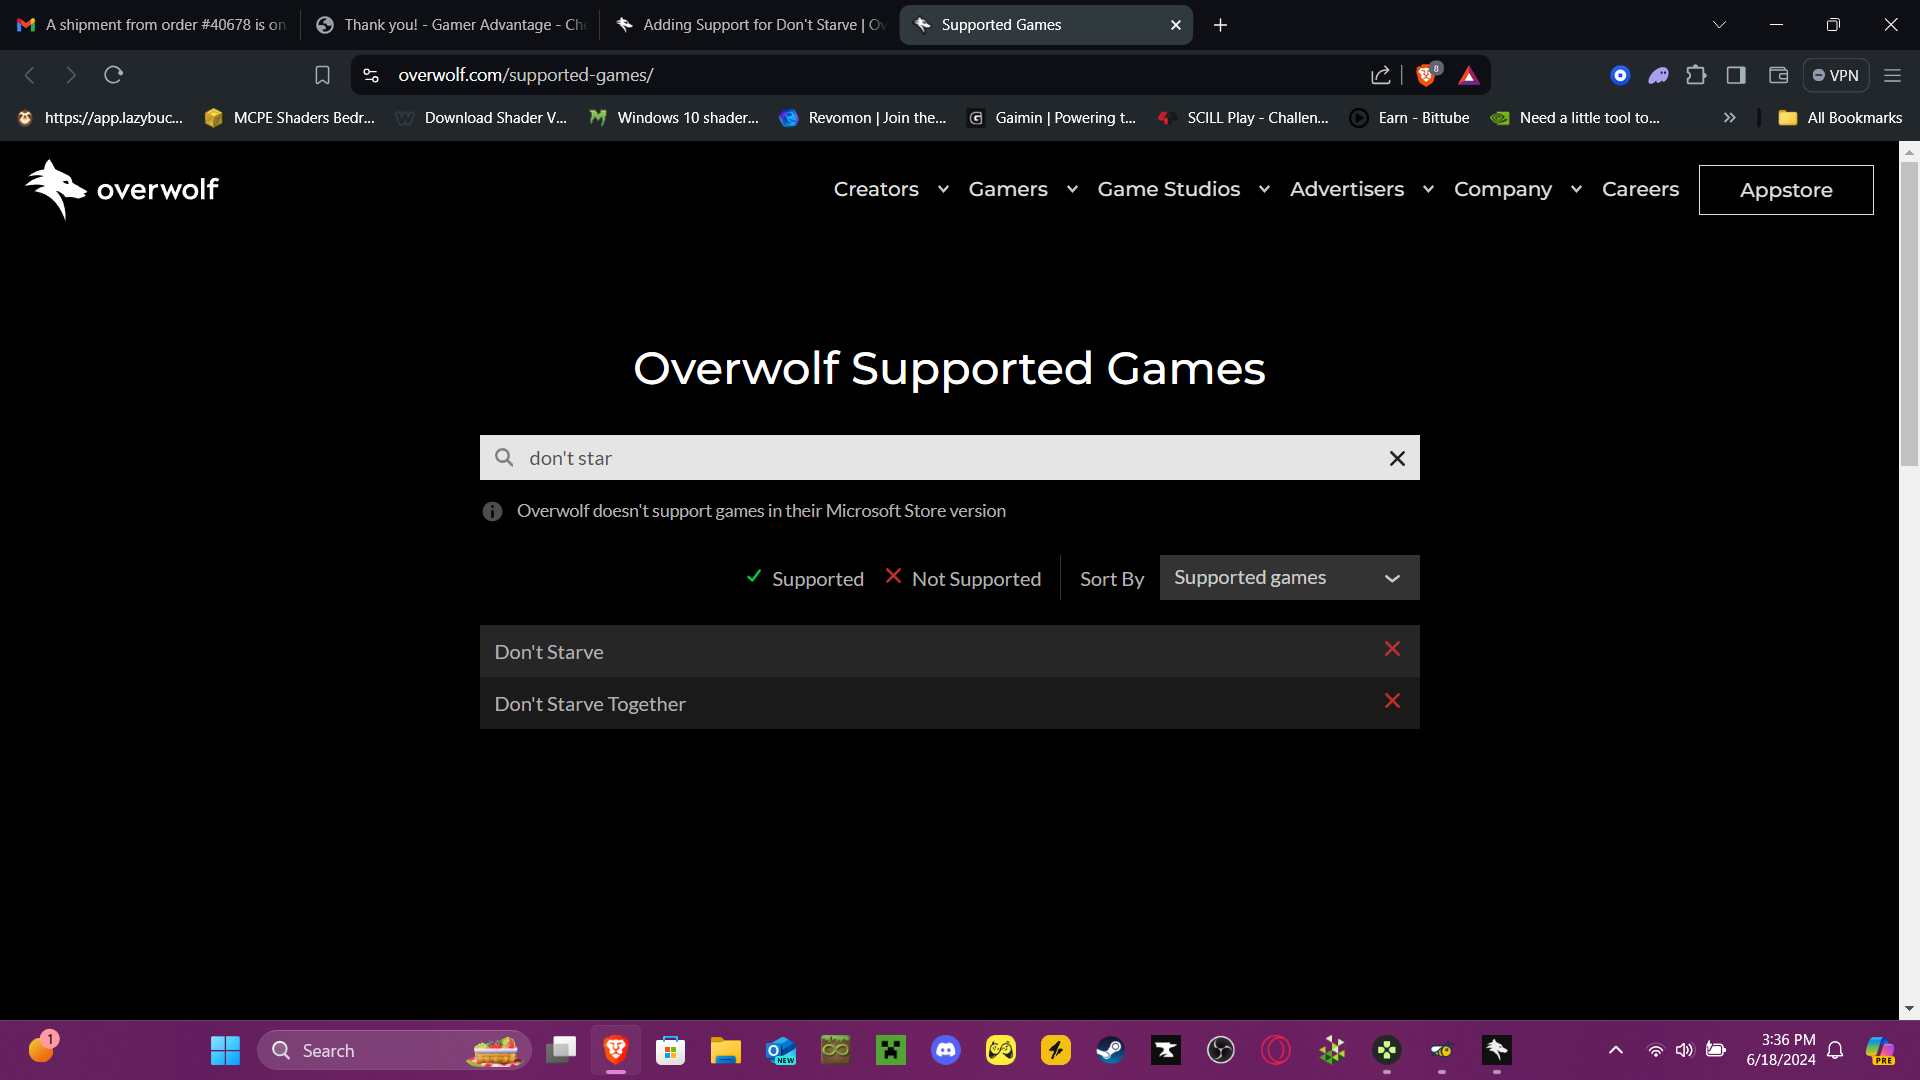
Task: Open SCILL Play - Challen... bookmark
Action: point(1244,118)
